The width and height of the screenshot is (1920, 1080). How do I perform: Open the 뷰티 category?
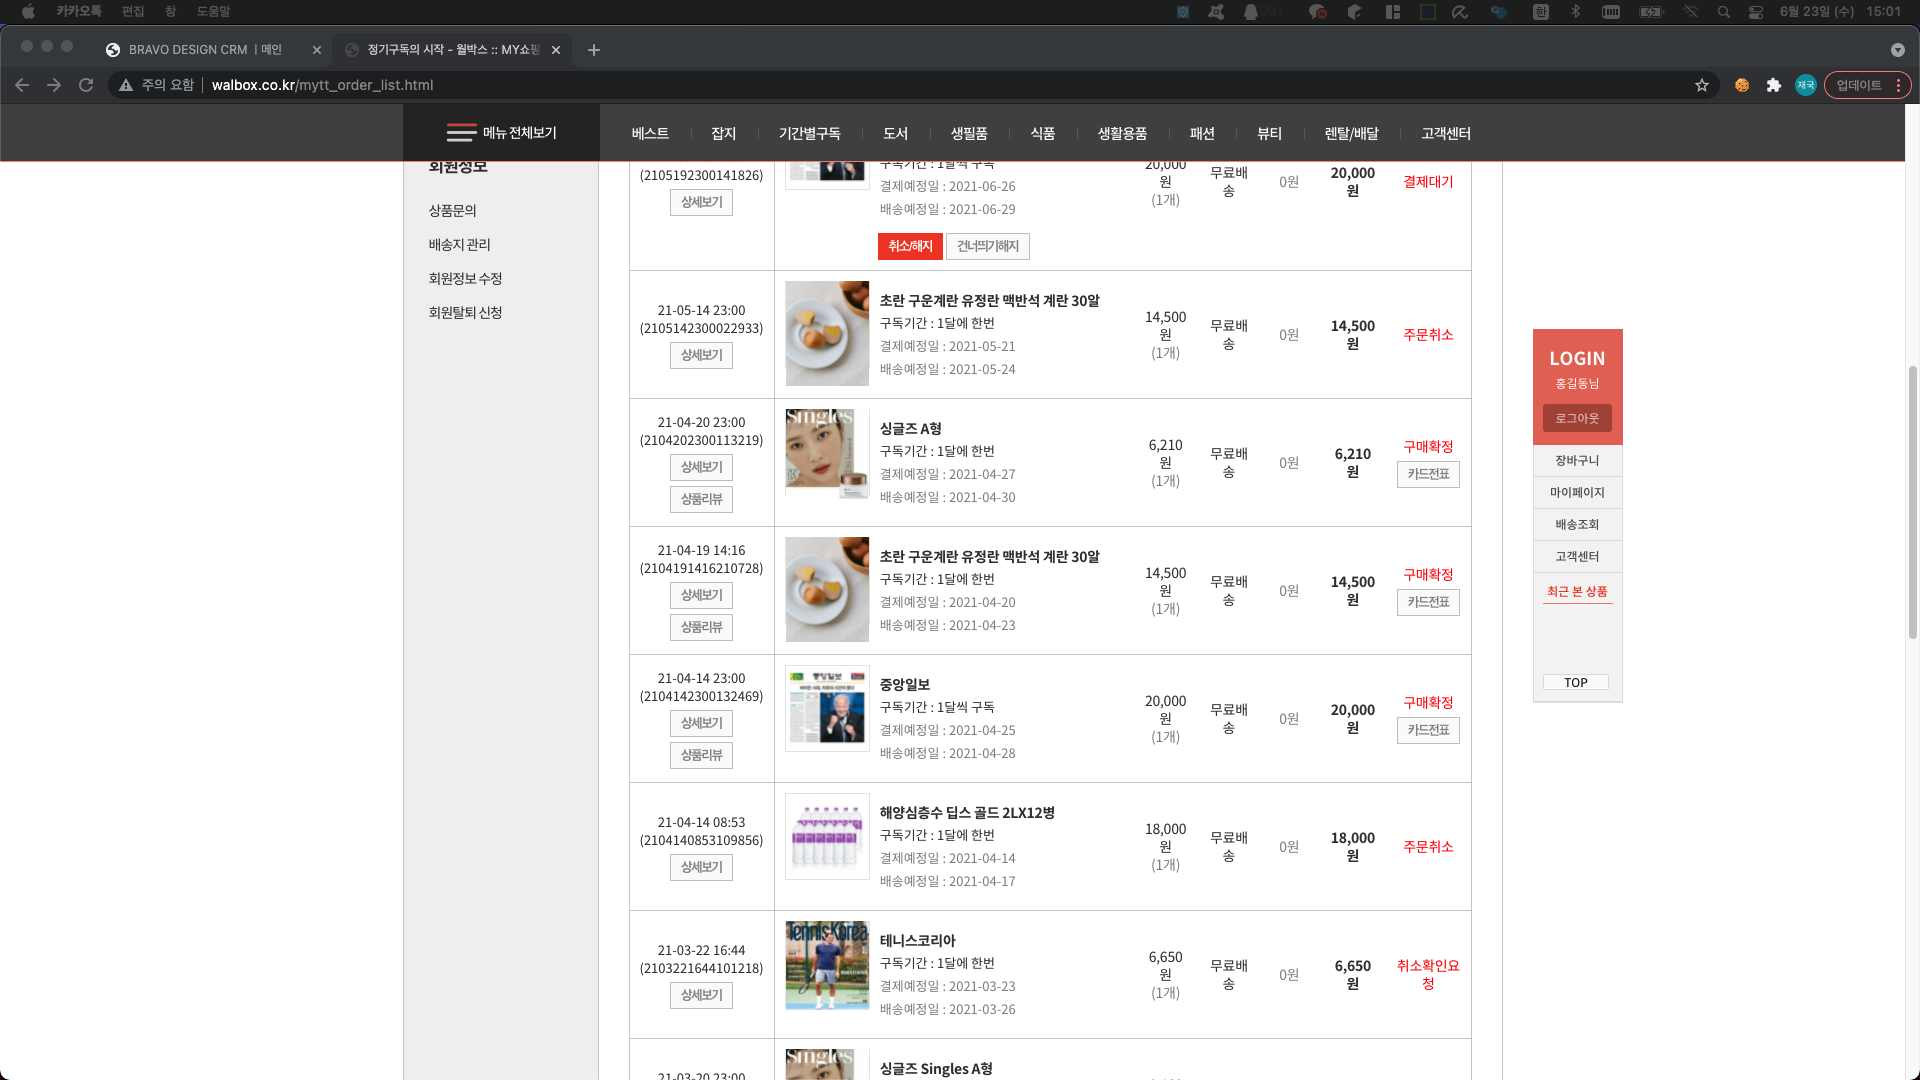1269,133
